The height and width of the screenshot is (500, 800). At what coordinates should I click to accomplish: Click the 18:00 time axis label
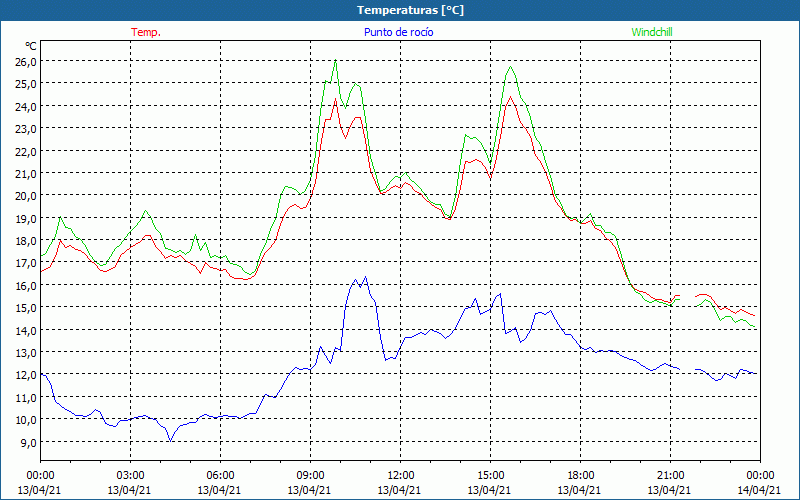(580, 476)
